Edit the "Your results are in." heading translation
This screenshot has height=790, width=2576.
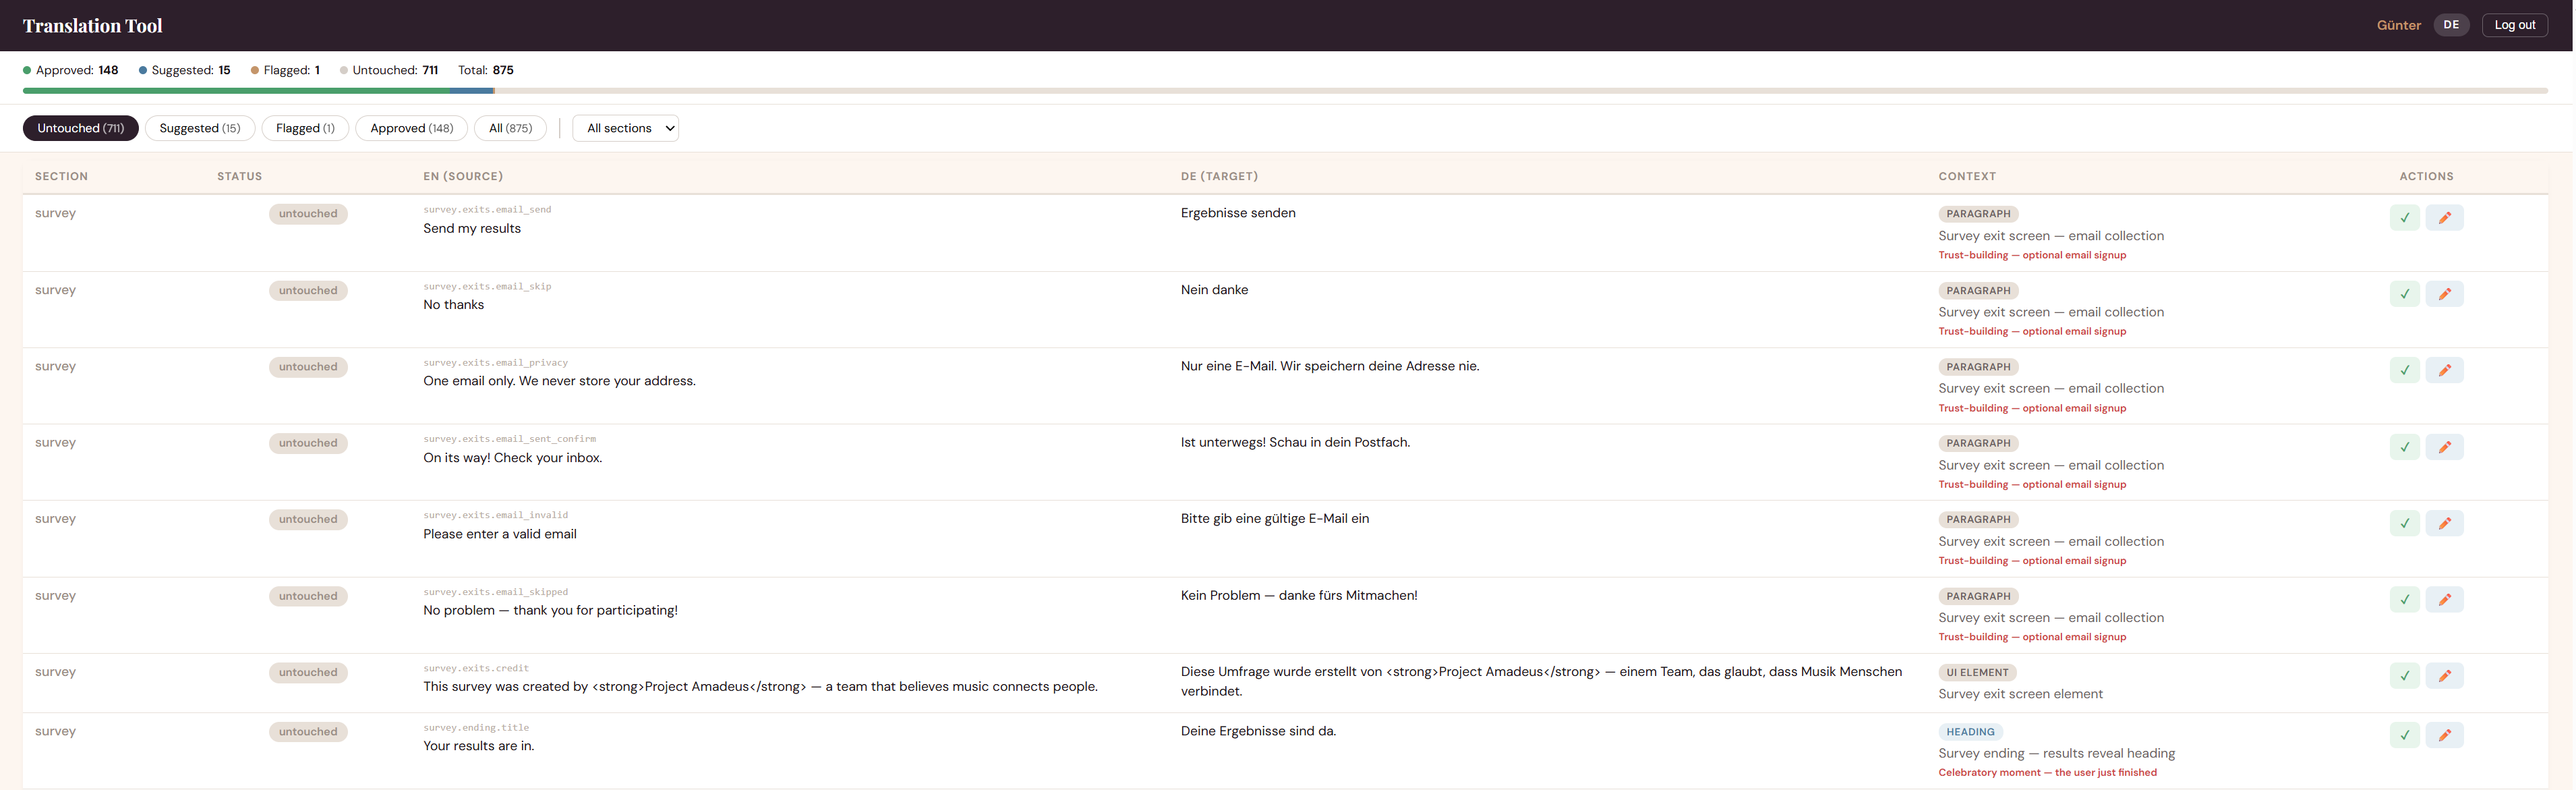coord(2446,735)
